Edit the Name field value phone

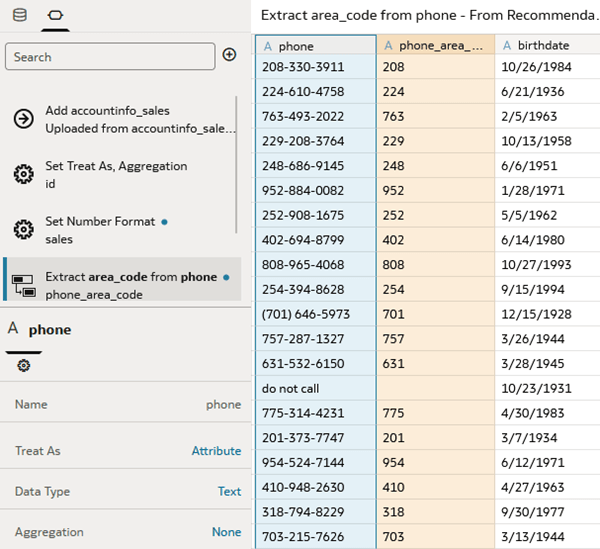(223, 405)
